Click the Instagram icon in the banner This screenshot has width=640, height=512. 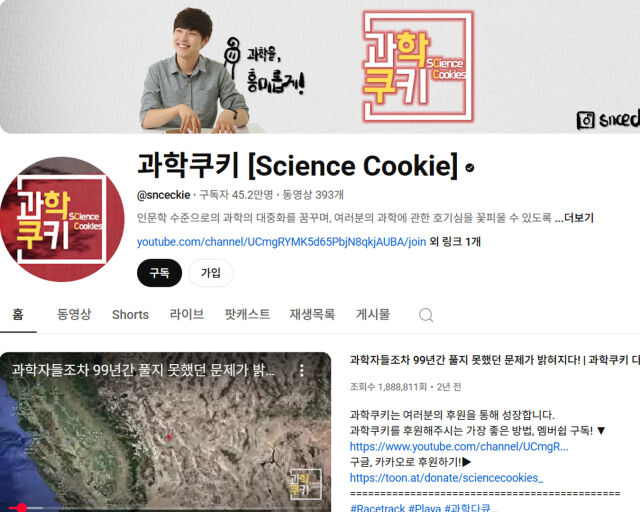click(x=585, y=120)
